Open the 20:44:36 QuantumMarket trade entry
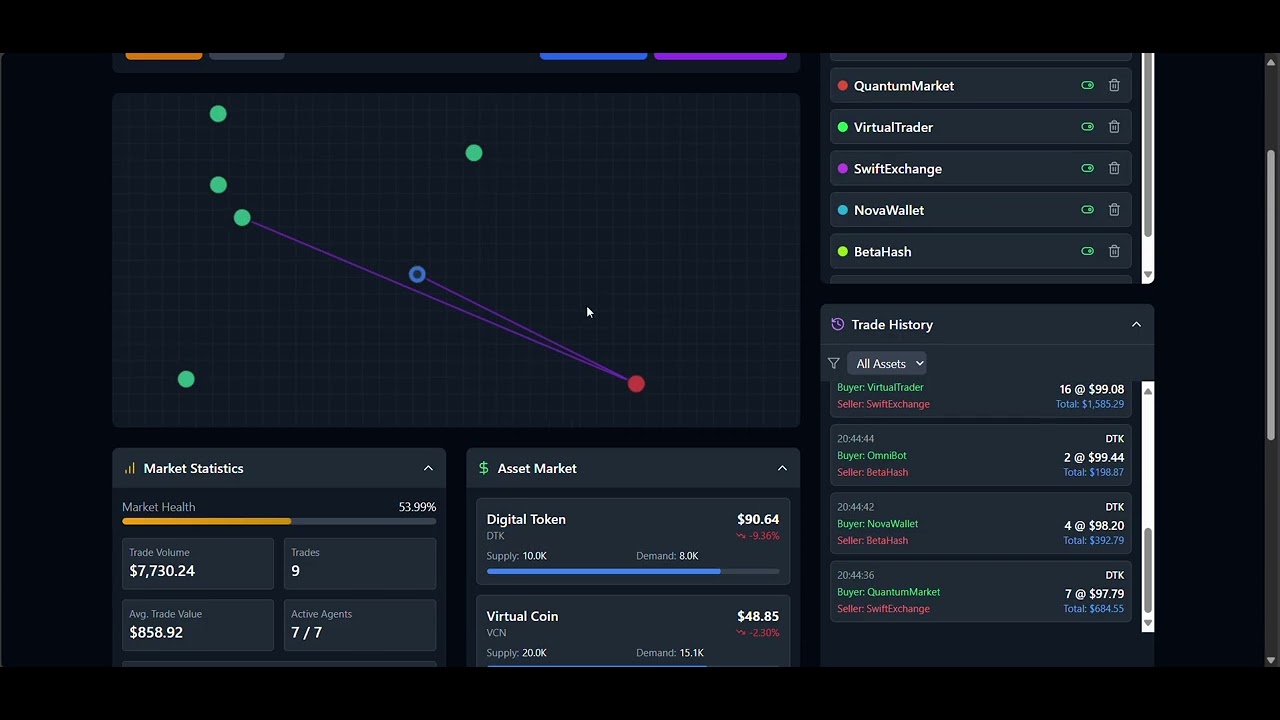Image resolution: width=1280 pixels, height=720 pixels. click(981, 591)
